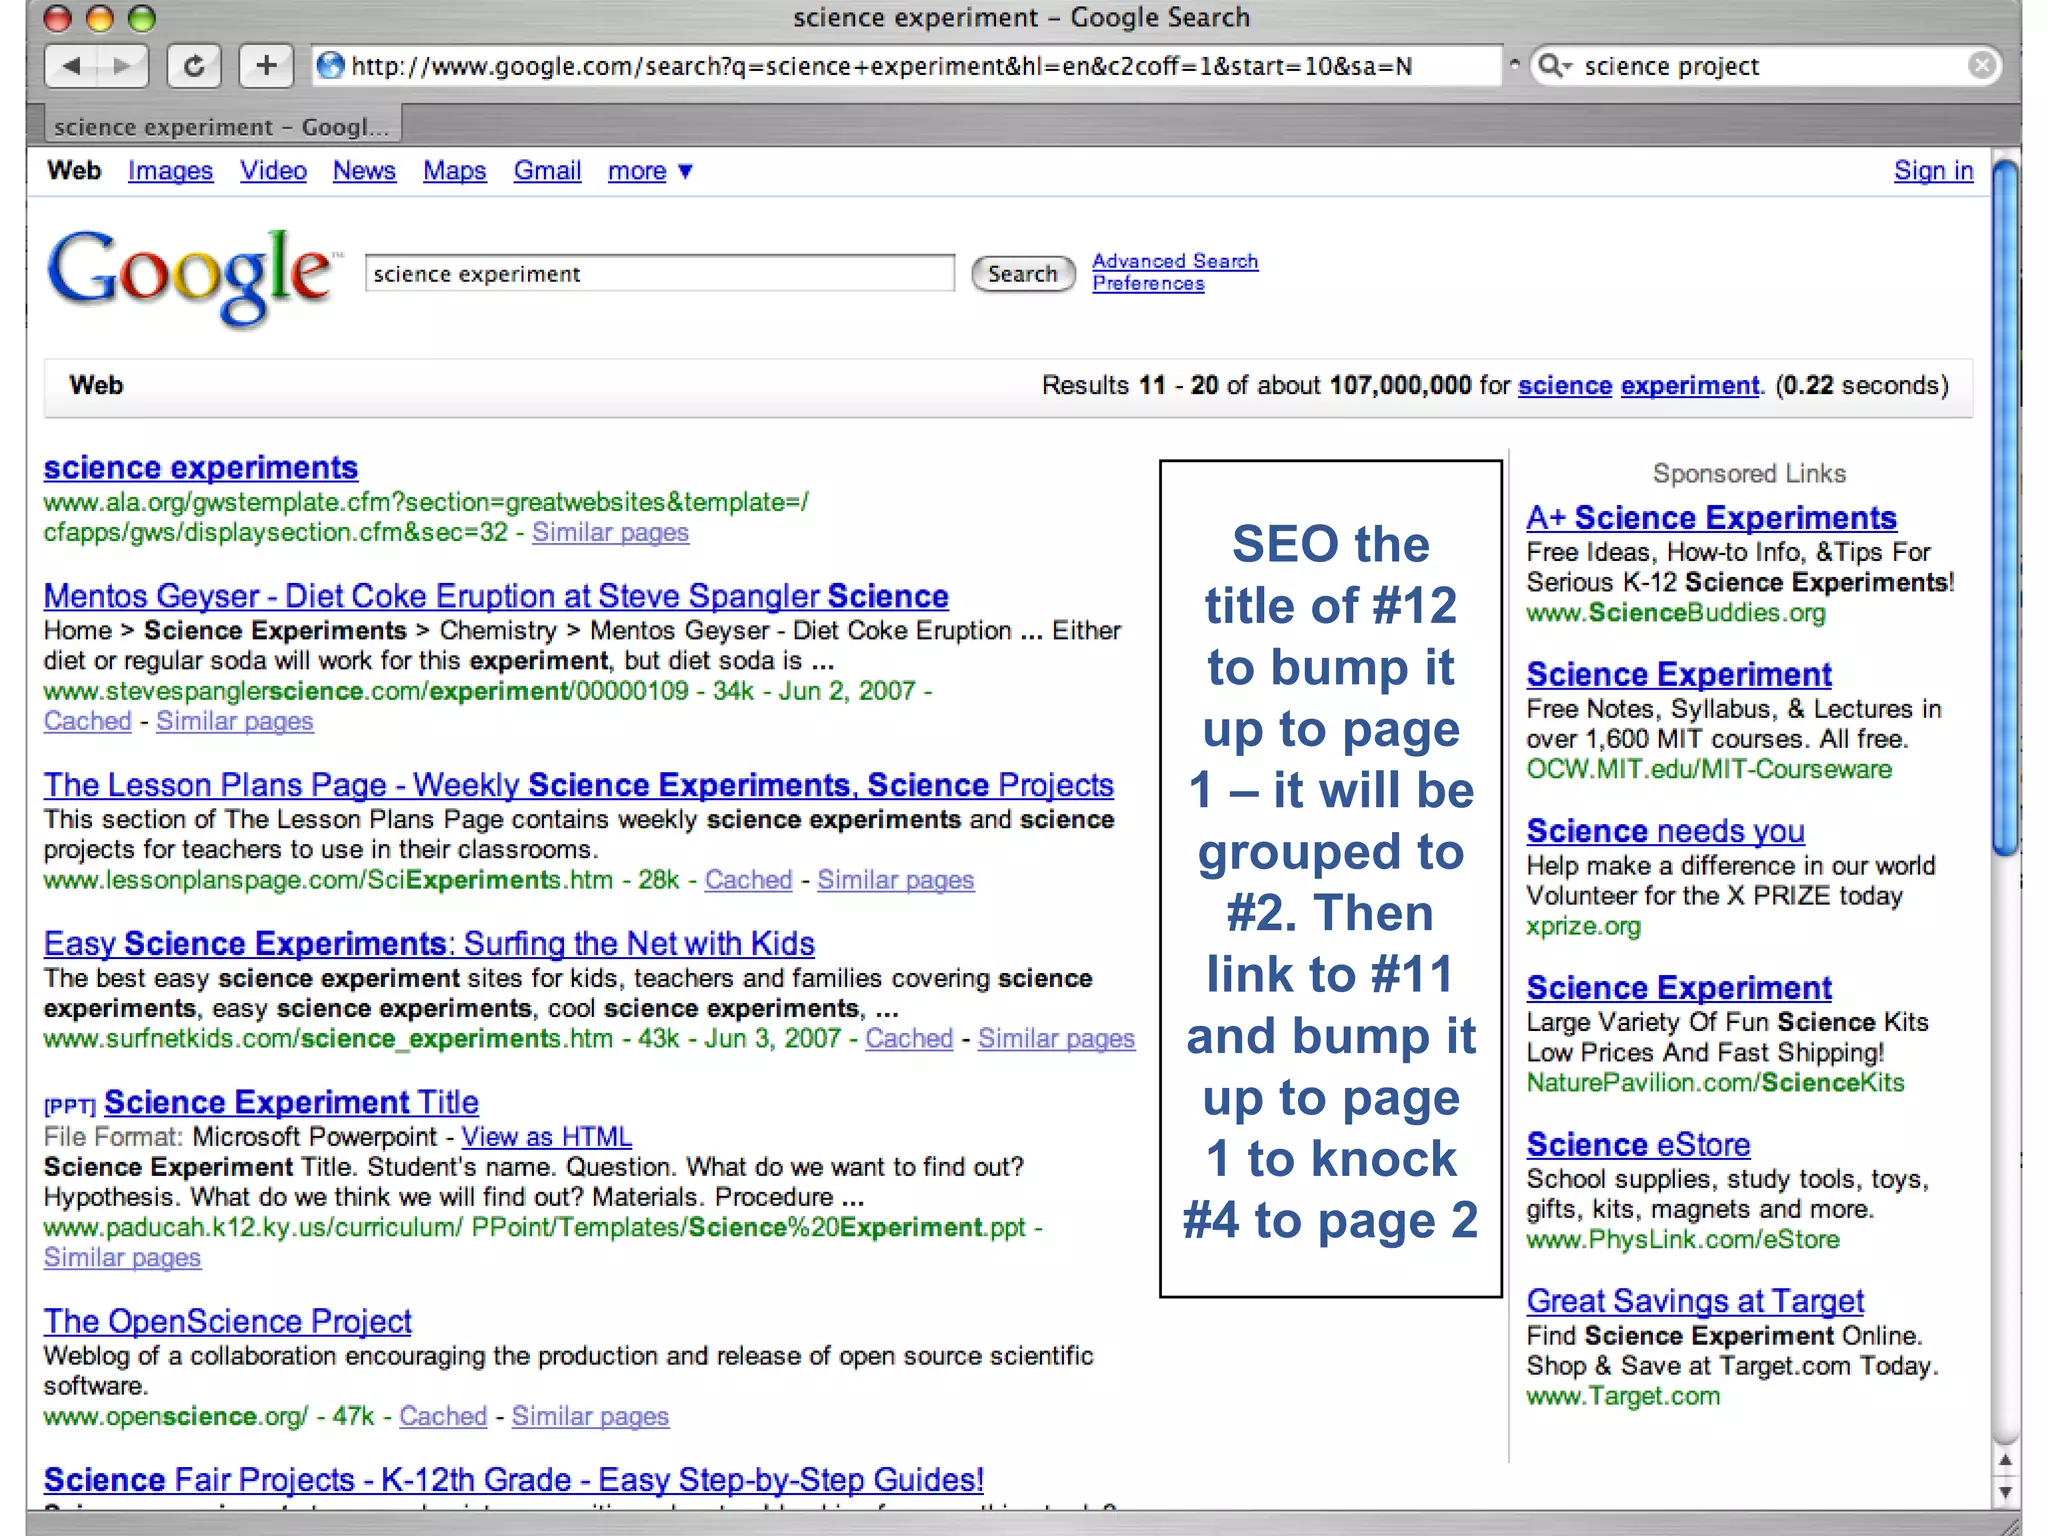Open Great Savings at Target ad
This screenshot has width=2048, height=1536.
coord(1695,1301)
